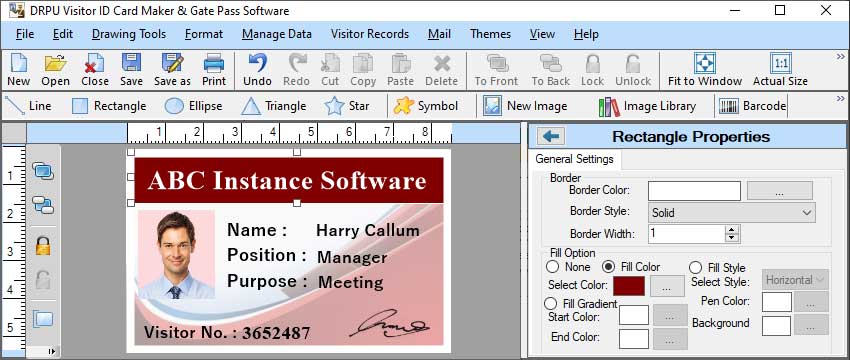Select the Fill Color radio button
Image resolution: width=850 pixels, height=360 pixels.
[609, 267]
